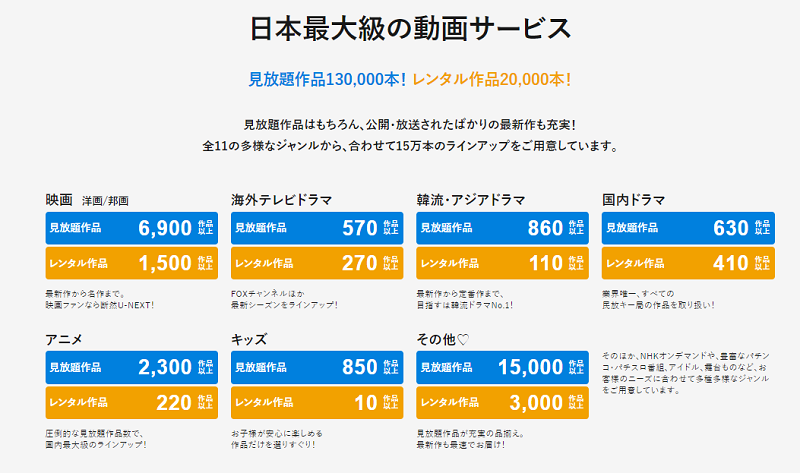Select アニメ レンタル作品 220 box
This screenshot has width=800, height=473.
click(132, 403)
